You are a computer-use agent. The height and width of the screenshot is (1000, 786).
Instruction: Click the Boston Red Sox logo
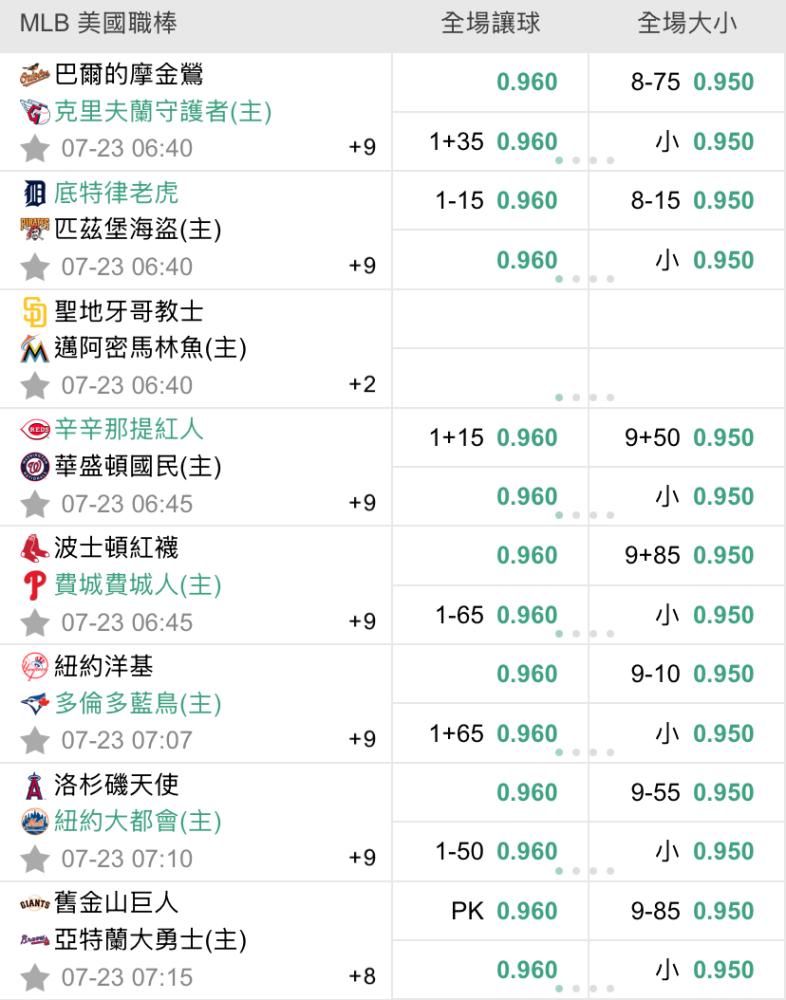pyautogui.click(x=34, y=548)
